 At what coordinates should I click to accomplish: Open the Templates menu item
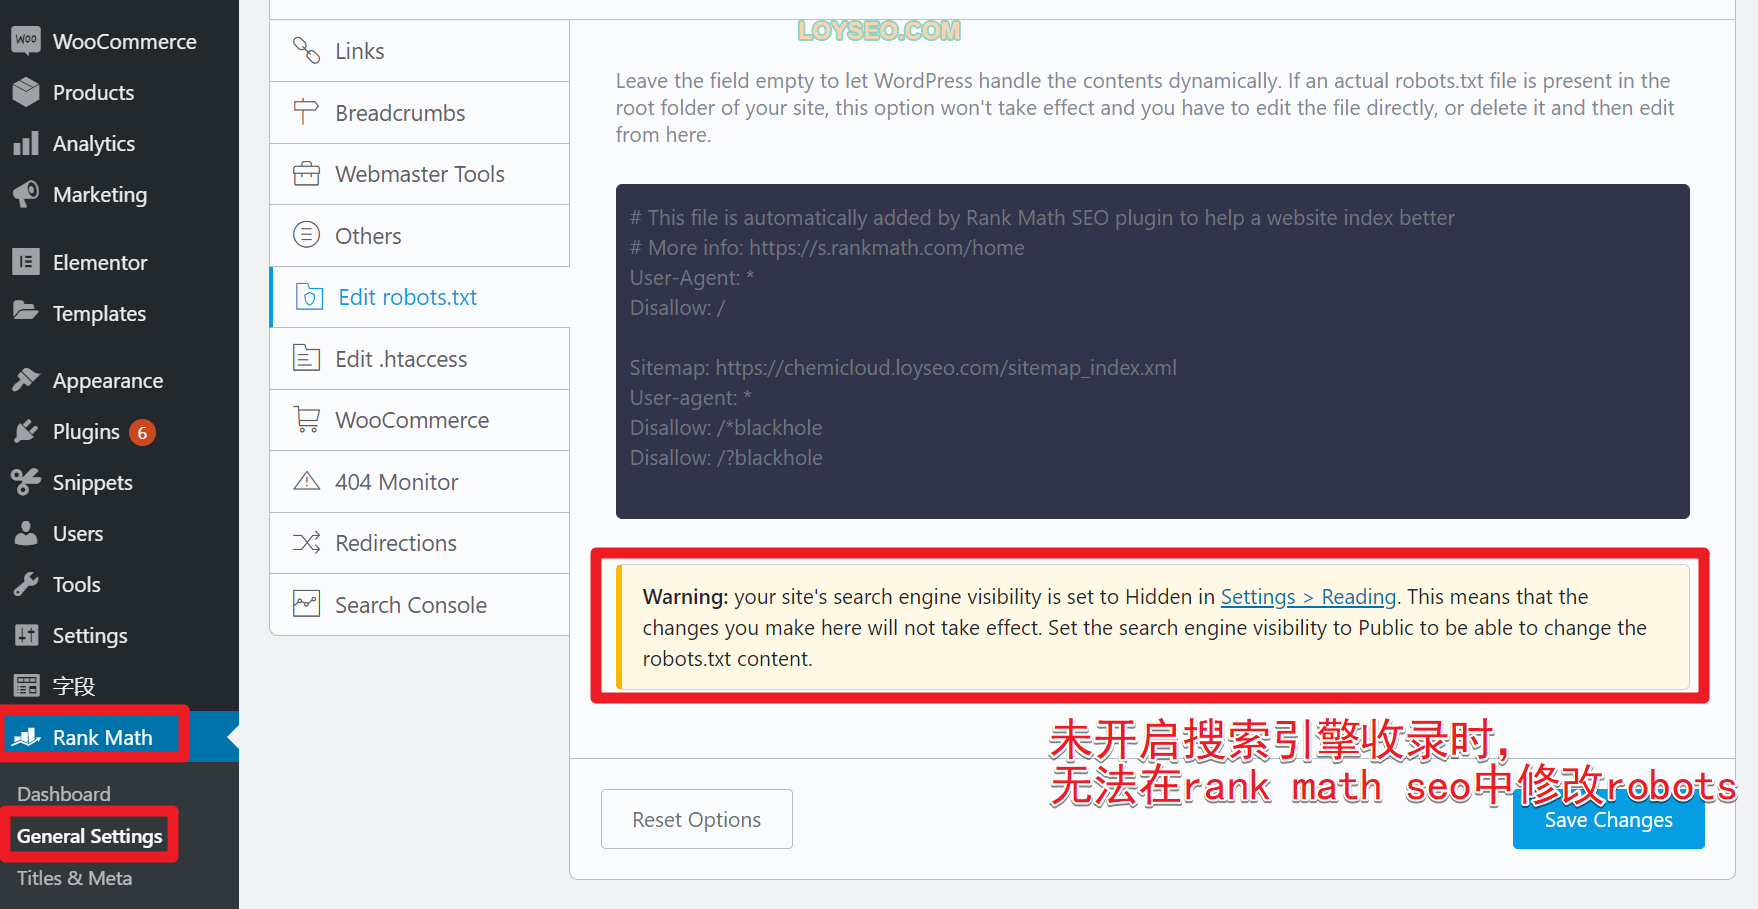(x=119, y=313)
